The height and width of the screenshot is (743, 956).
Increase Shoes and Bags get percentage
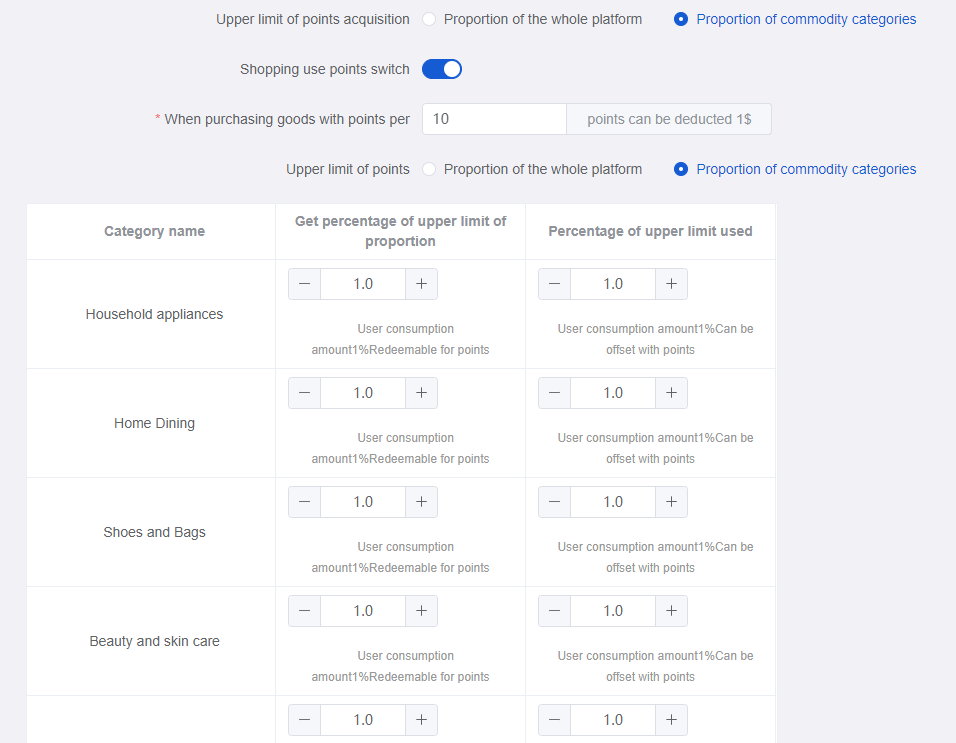(x=421, y=502)
